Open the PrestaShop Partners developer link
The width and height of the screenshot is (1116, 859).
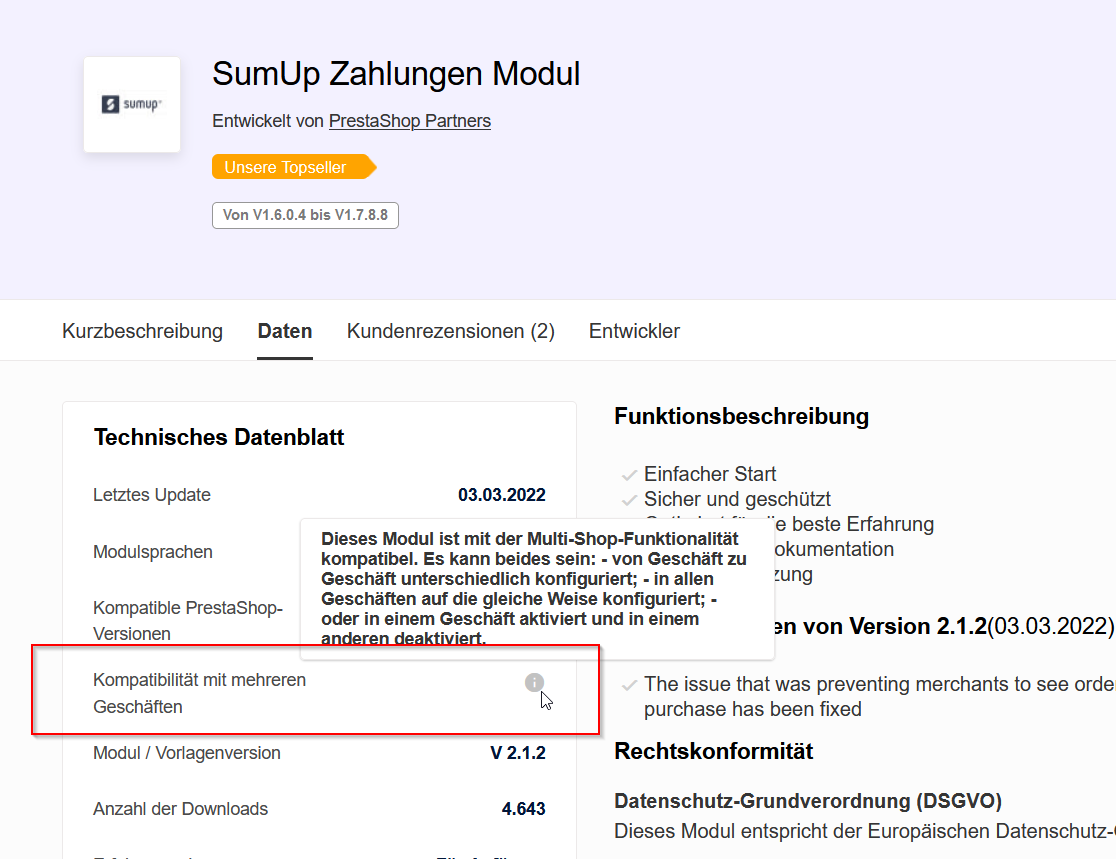(409, 121)
